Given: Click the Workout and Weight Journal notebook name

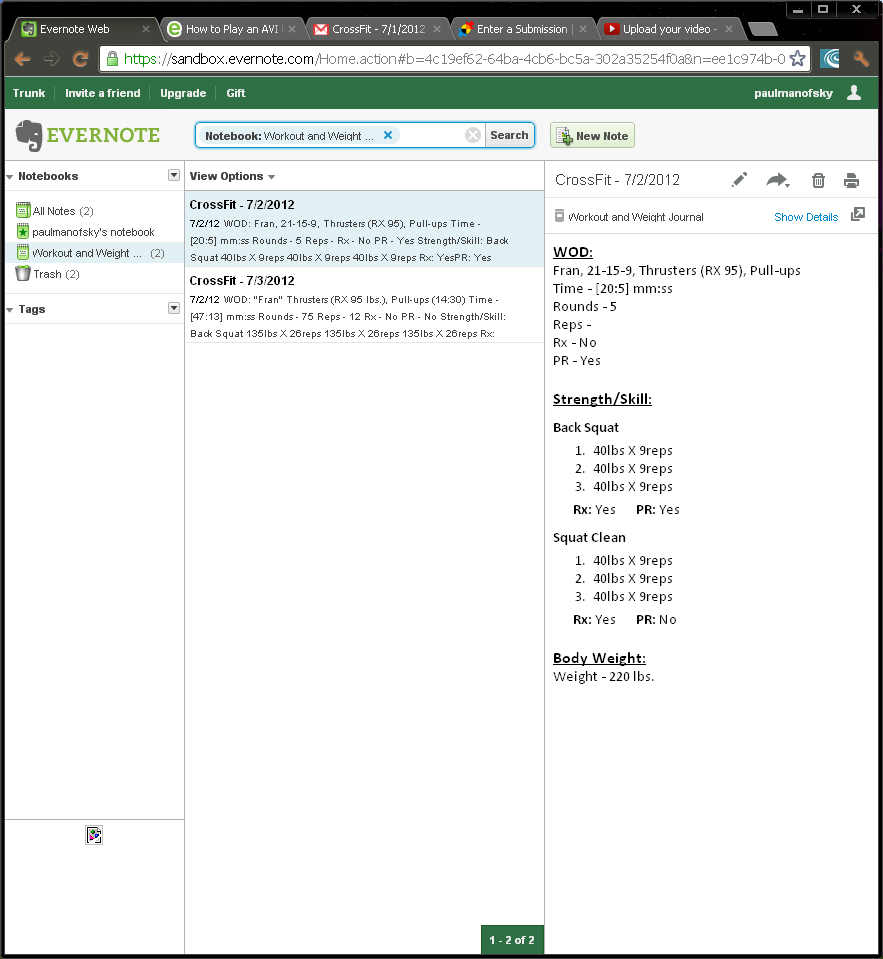Looking at the screenshot, I should (635, 217).
